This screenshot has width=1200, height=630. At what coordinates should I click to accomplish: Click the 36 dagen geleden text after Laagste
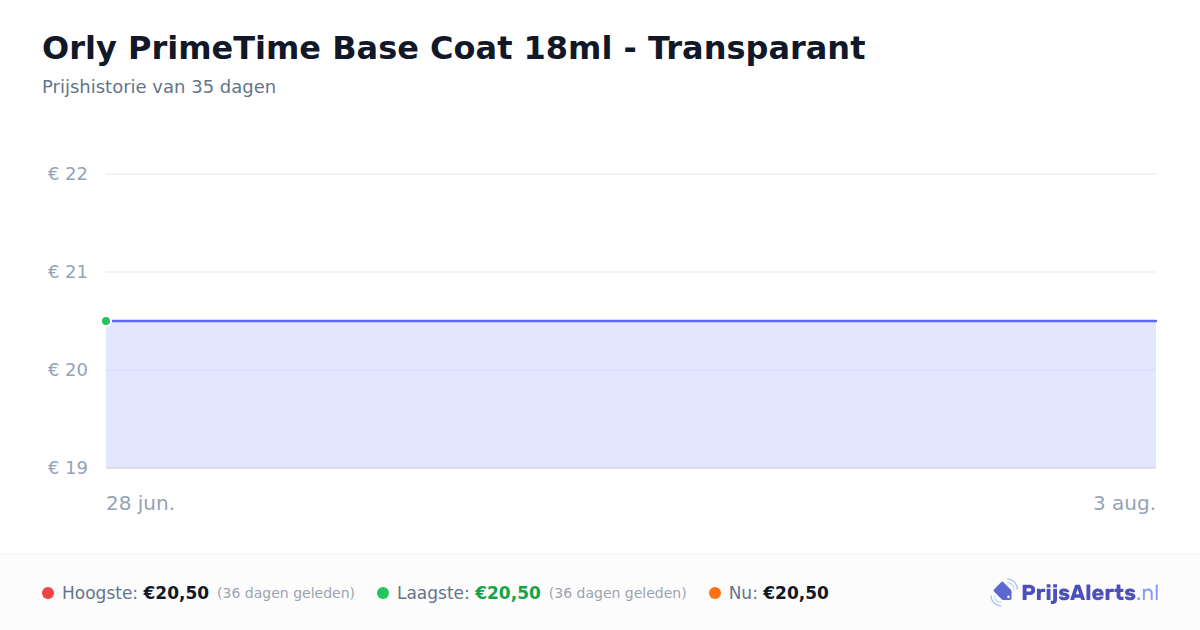coord(618,593)
